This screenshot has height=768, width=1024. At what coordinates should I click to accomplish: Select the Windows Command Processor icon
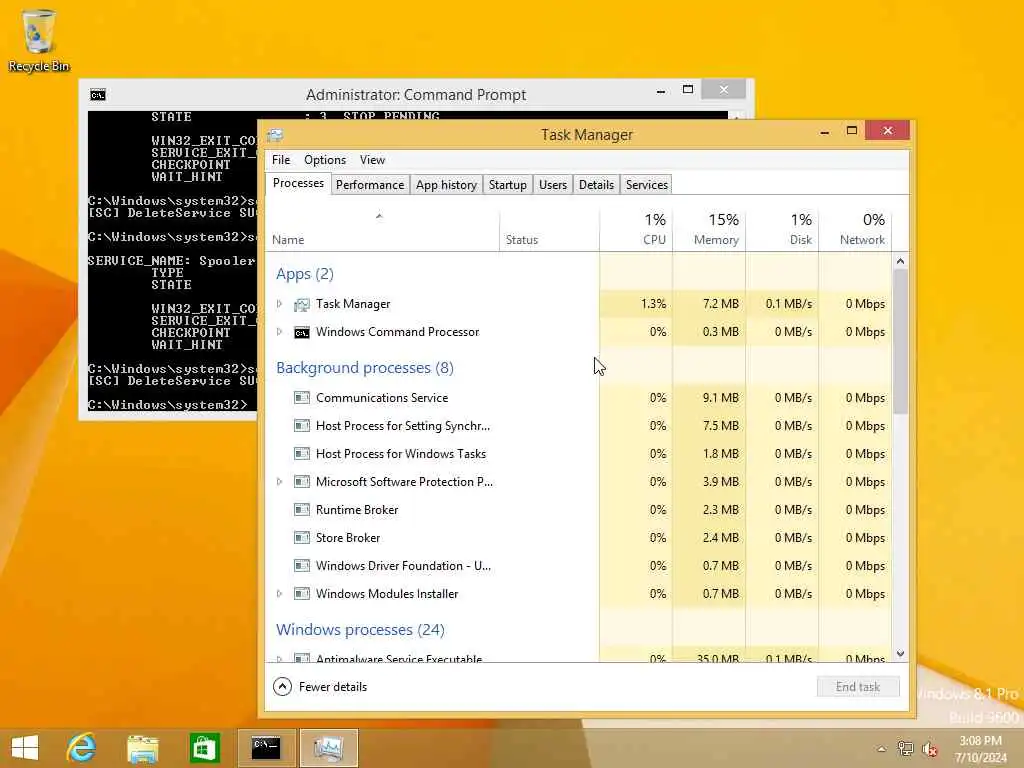coord(302,332)
